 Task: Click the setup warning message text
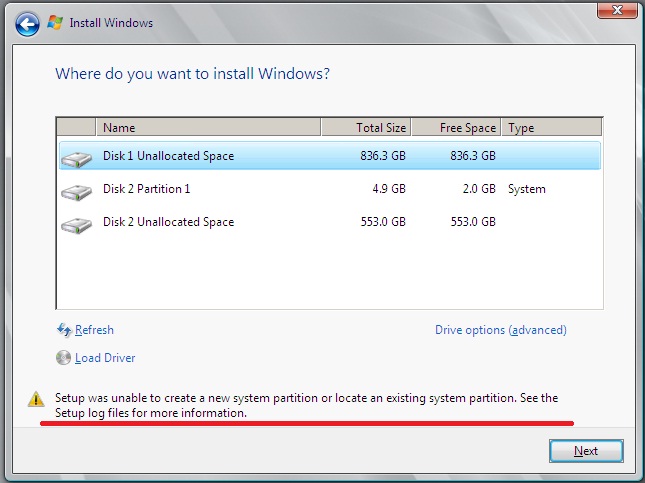306,405
